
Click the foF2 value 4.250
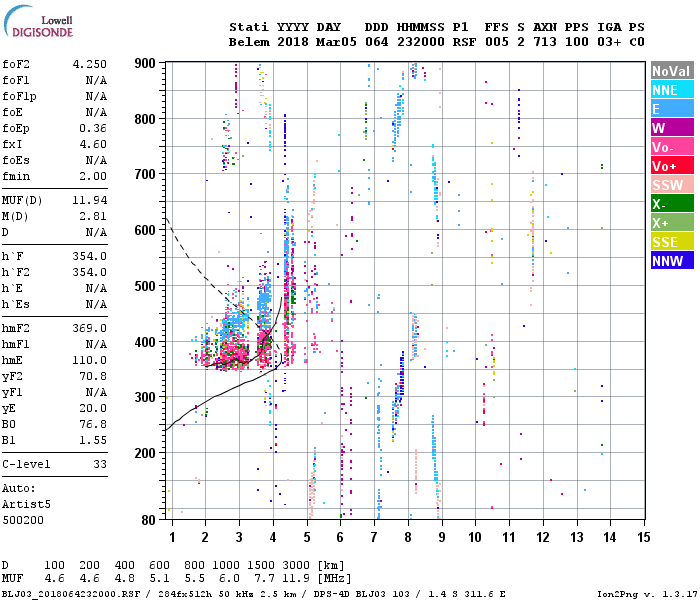tap(90, 64)
